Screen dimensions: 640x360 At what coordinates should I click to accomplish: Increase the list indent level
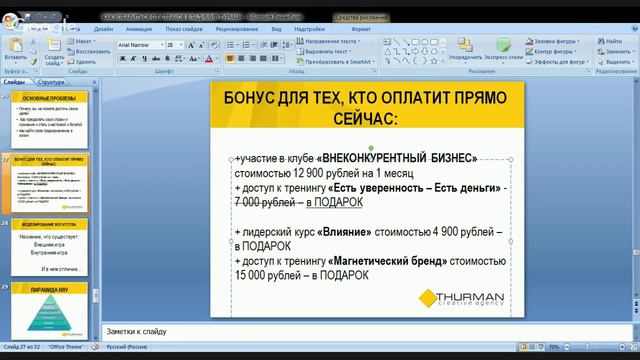pos(274,45)
